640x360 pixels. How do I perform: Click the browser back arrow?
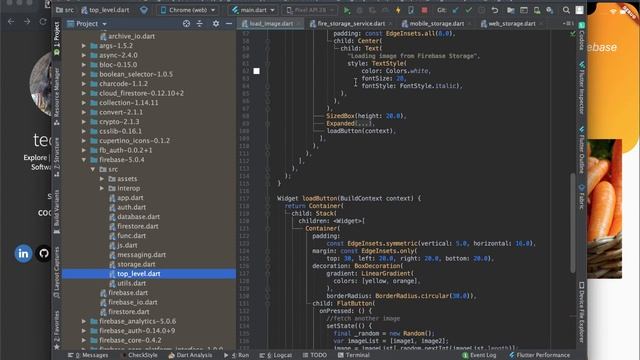tap(11, 21)
